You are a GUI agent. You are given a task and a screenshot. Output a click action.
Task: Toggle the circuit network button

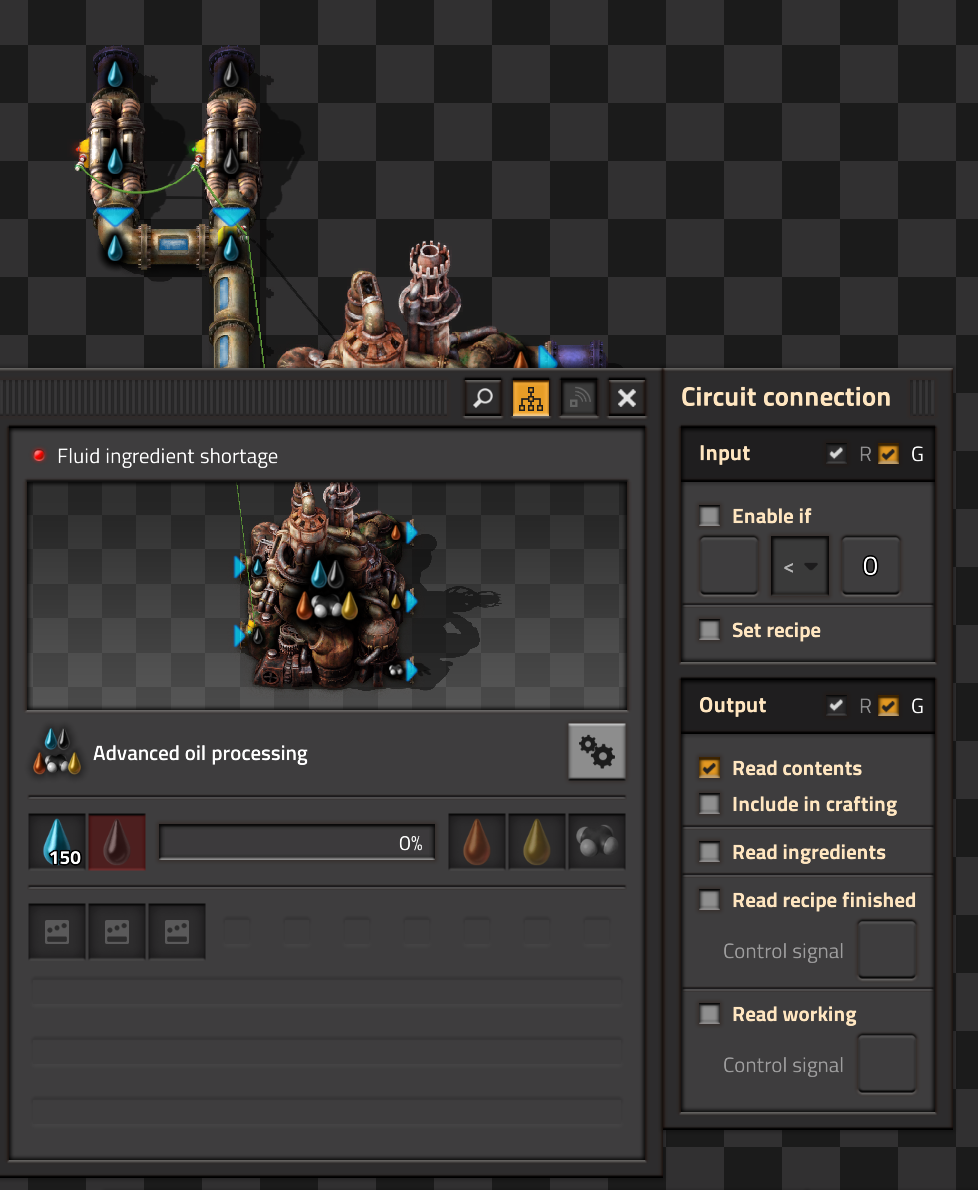click(x=531, y=398)
